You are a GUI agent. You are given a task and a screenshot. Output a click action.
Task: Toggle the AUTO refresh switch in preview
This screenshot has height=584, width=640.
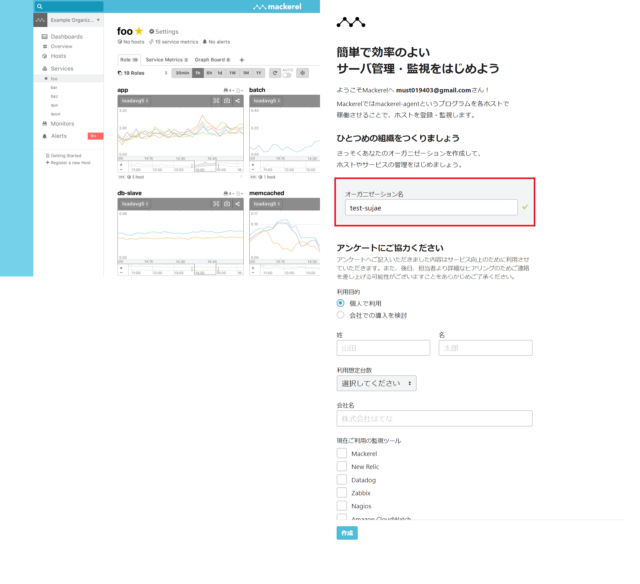point(287,74)
